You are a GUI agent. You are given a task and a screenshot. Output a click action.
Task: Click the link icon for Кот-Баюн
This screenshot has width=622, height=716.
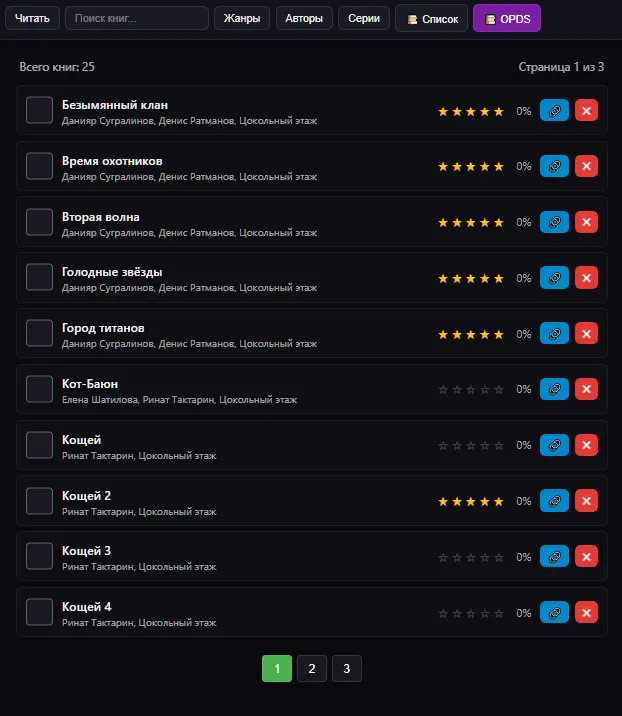554,389
